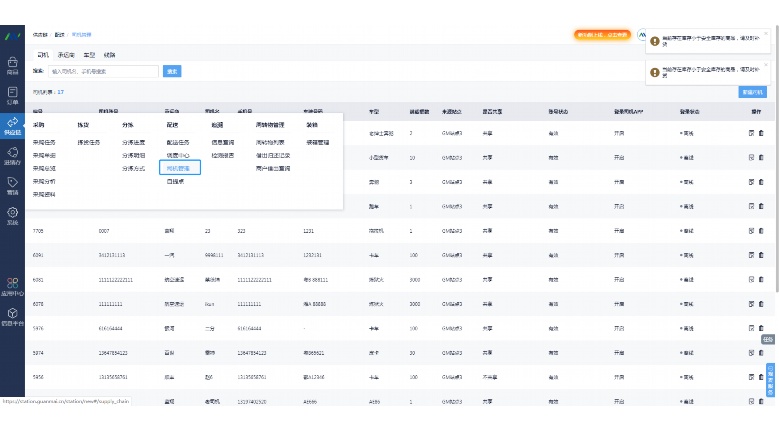This screenshot has height=431, width=779.
Task: Switch to the 线路 tab
Action: point(109,55)
